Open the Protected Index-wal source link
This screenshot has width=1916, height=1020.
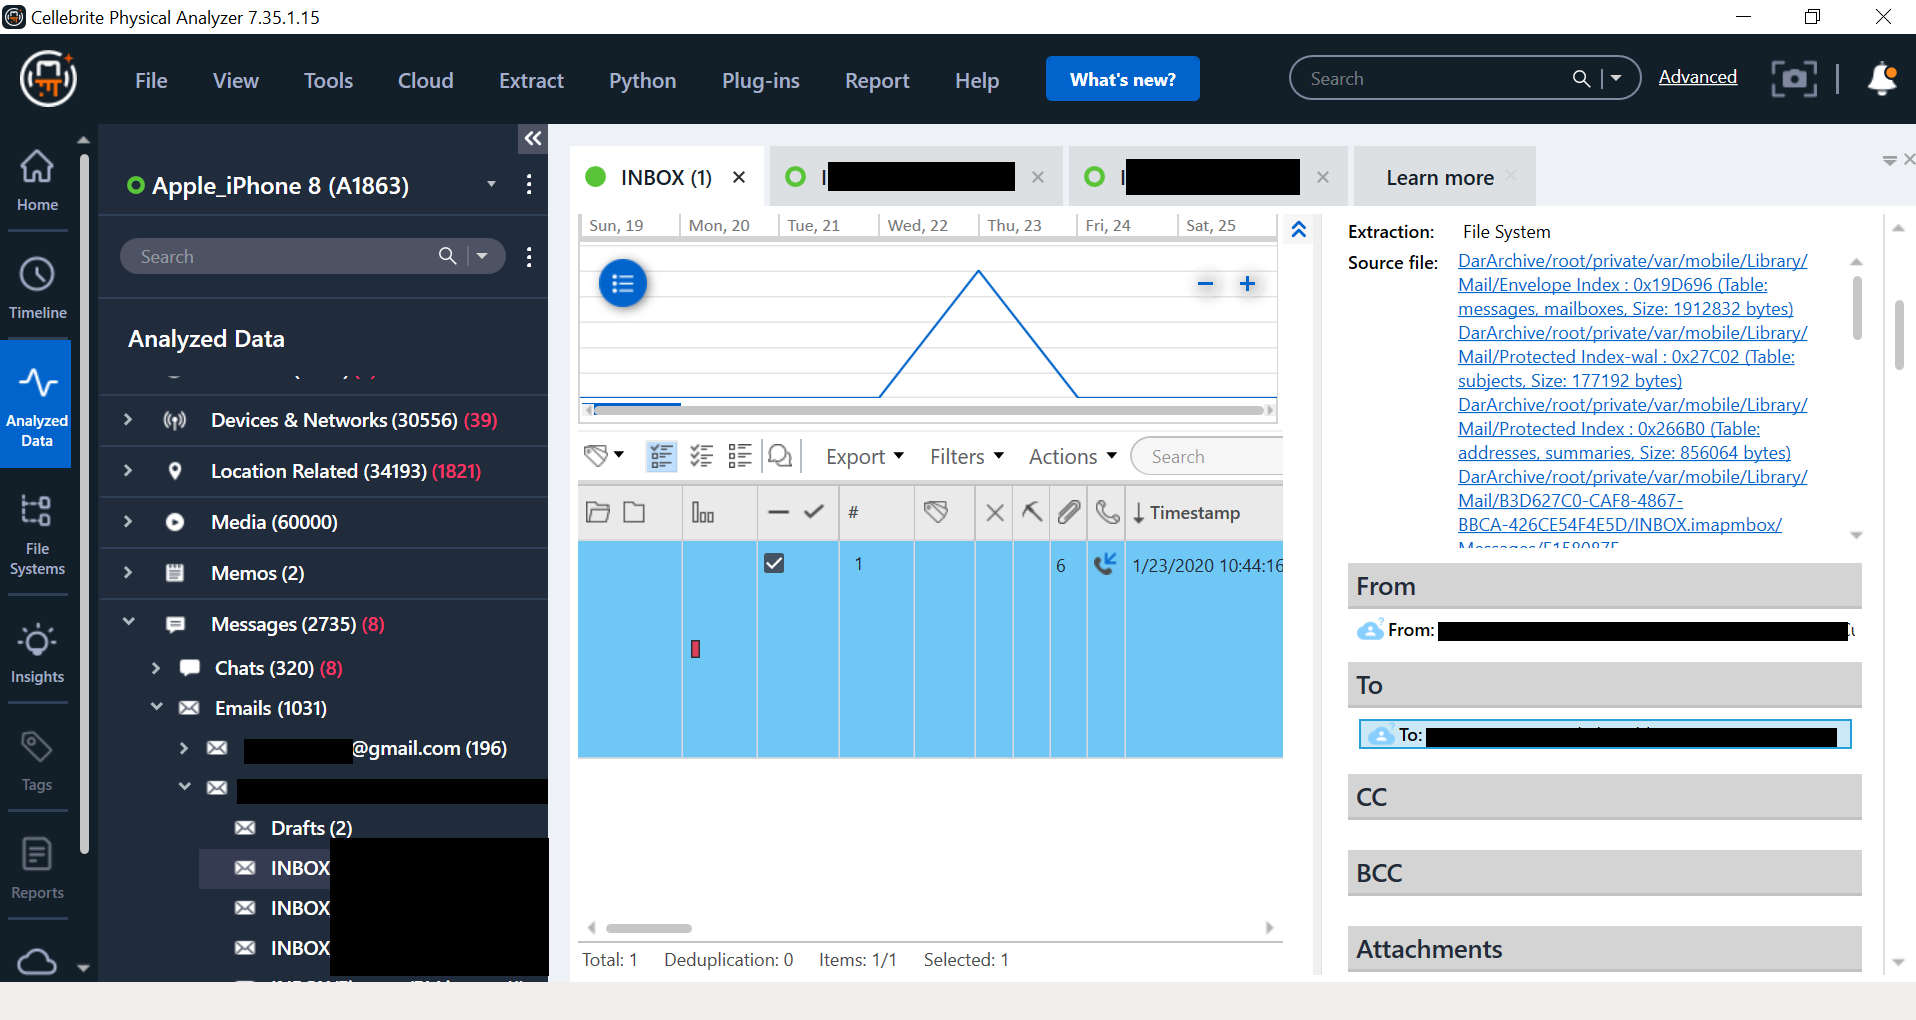[1632, 357]
